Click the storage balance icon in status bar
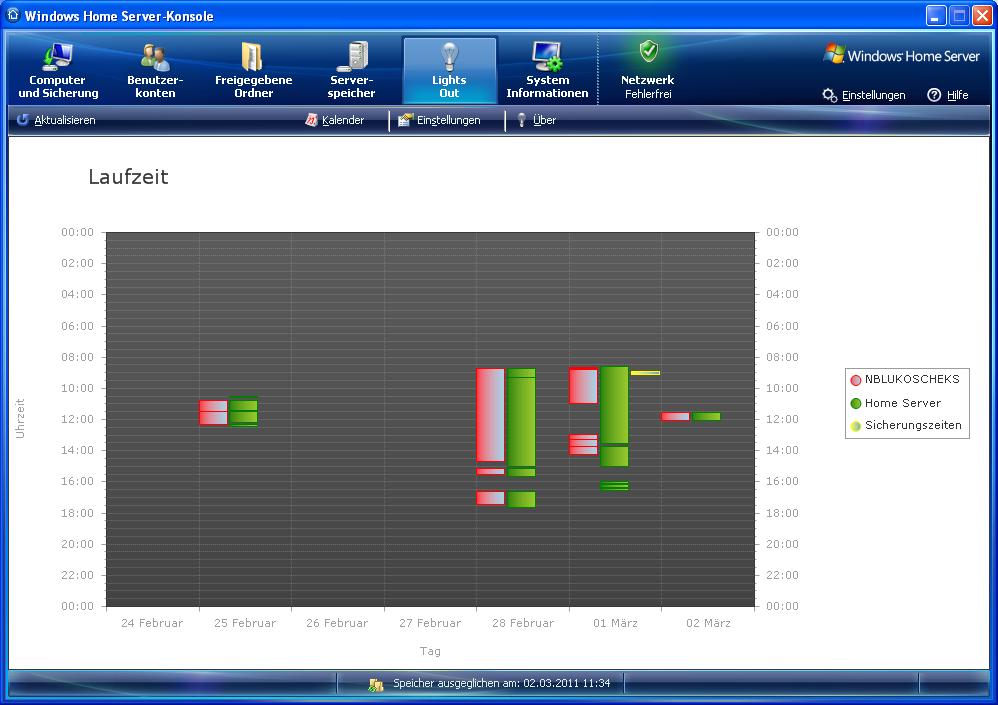This screenshot has height=705, width=998. [x=376, y=684]
